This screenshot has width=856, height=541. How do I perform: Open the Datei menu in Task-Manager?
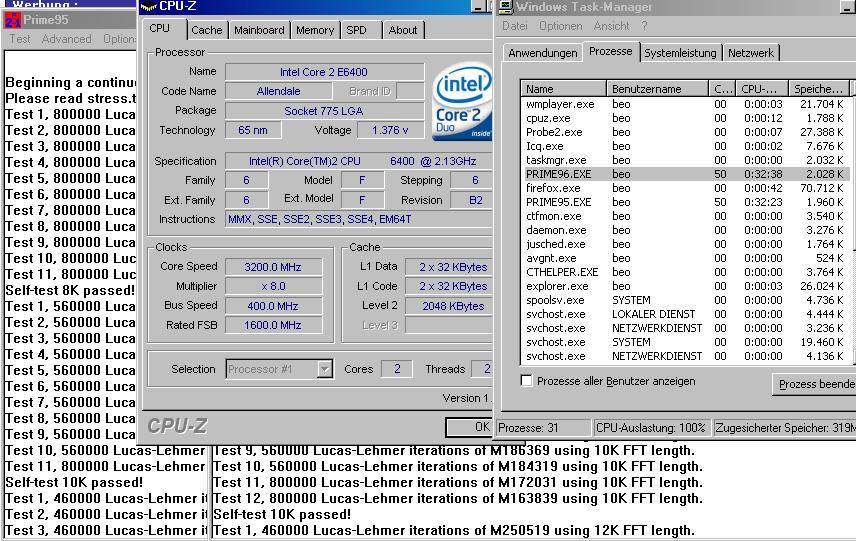click(x=514, y=26)
